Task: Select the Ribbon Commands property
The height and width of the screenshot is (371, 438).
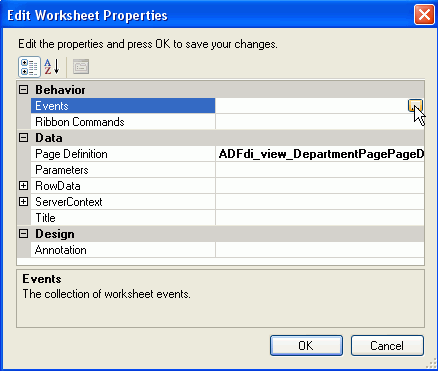Action: pyautogui.click(x=123, y=122)
